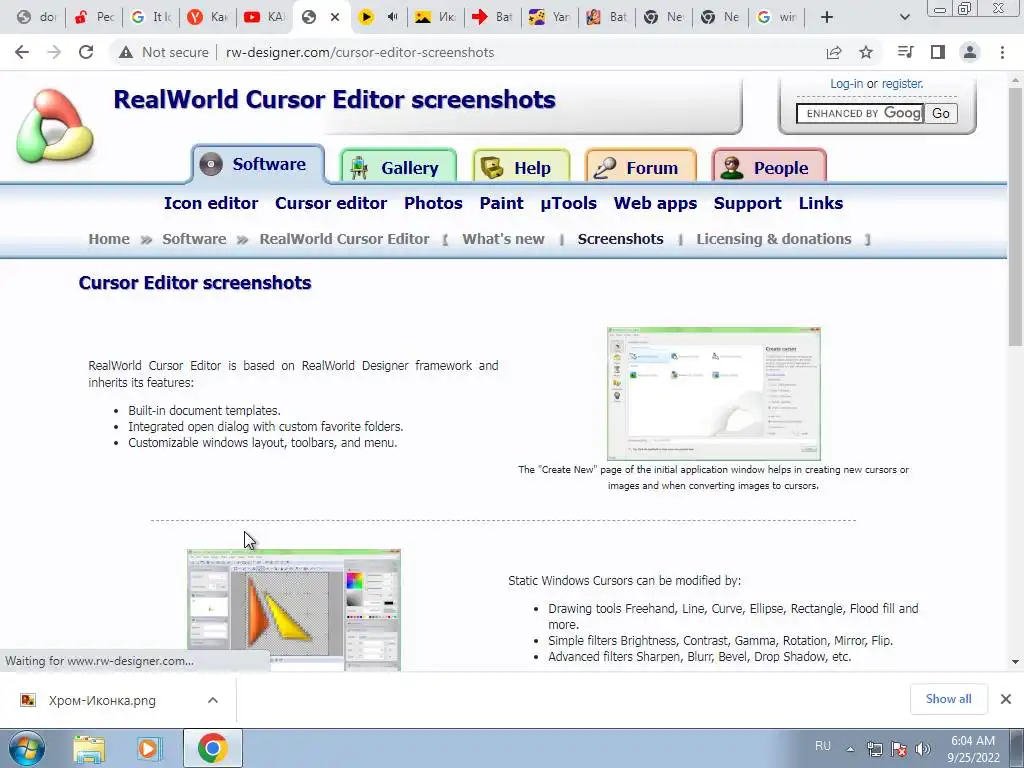Open the Photos link

[433, 203]
